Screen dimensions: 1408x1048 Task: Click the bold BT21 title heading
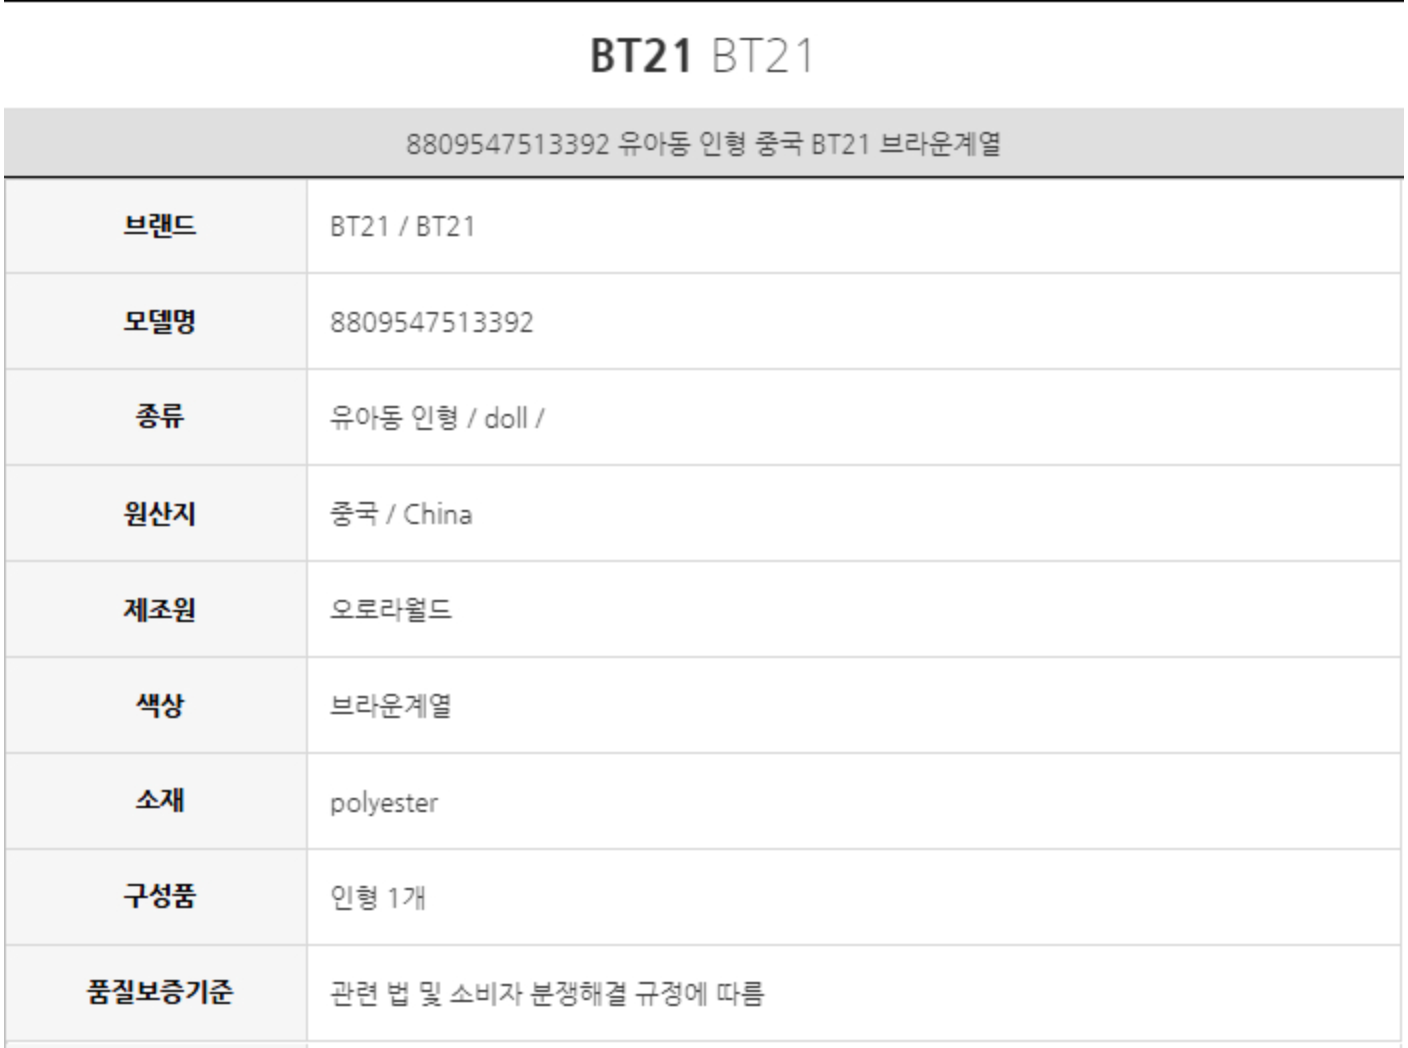pos(641,56)
